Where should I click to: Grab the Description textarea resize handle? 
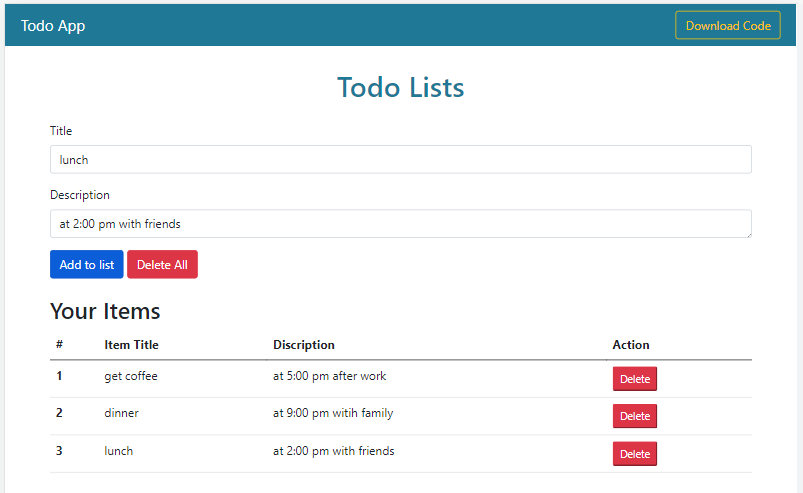749,234
